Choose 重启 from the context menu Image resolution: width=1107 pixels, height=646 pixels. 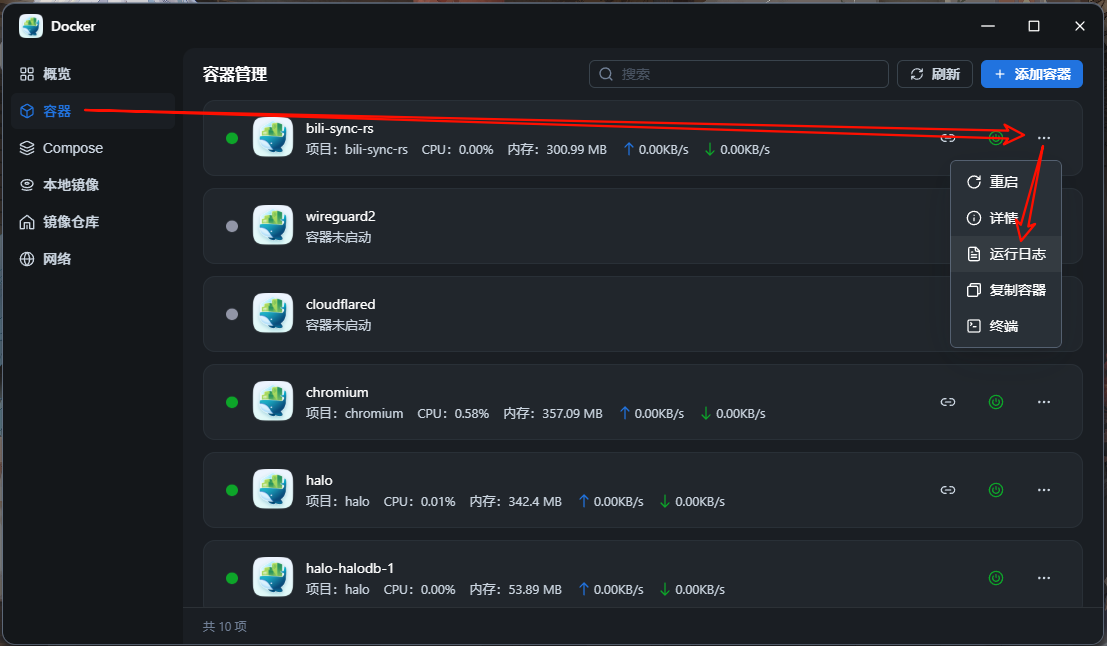click(x=1005, y=182)
